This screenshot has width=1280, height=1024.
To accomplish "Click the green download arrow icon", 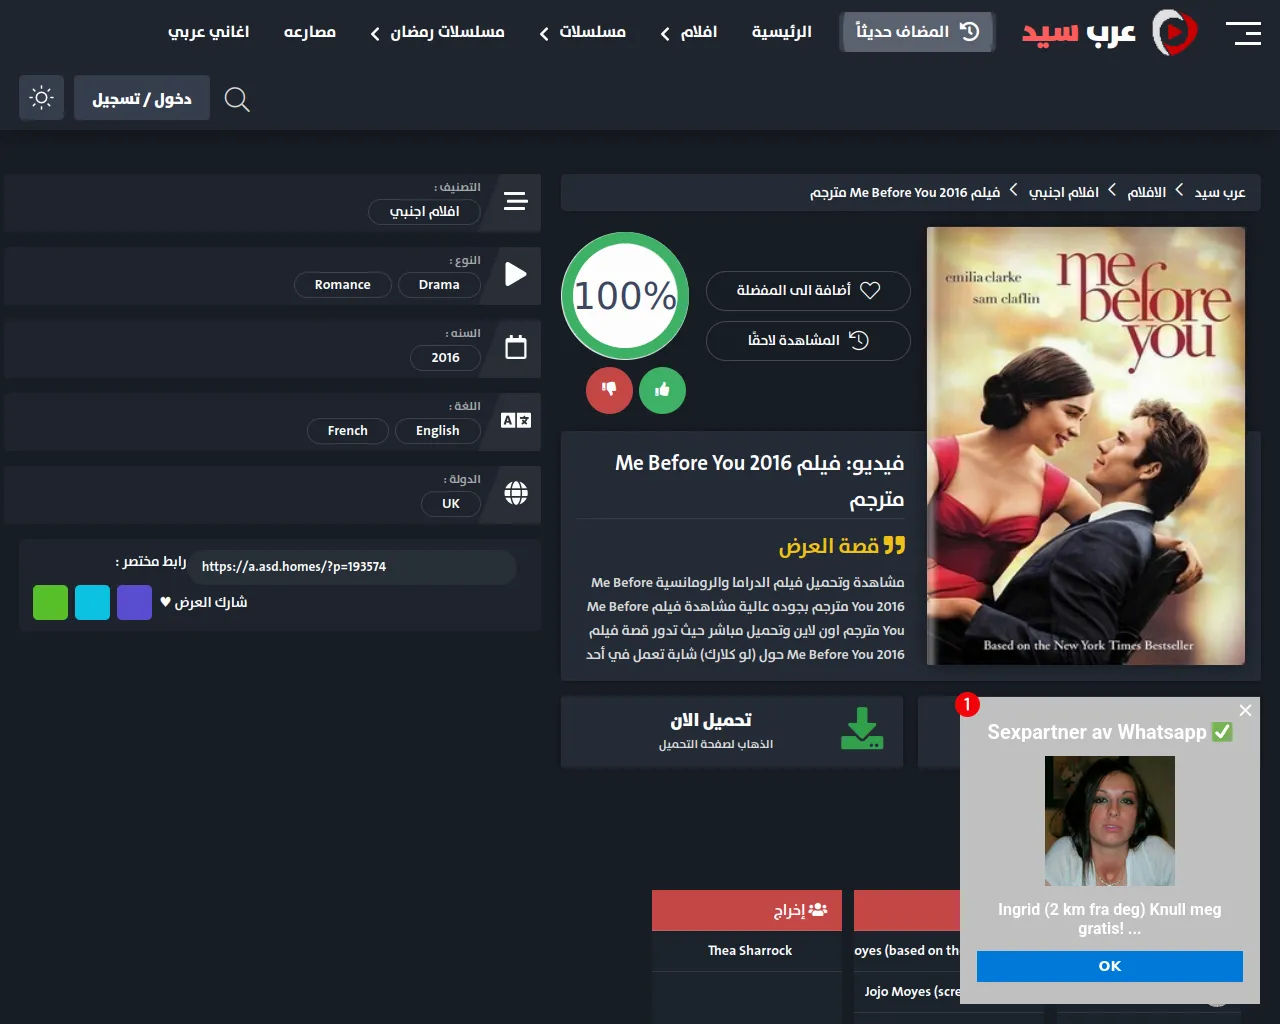I will coord(862,729).
